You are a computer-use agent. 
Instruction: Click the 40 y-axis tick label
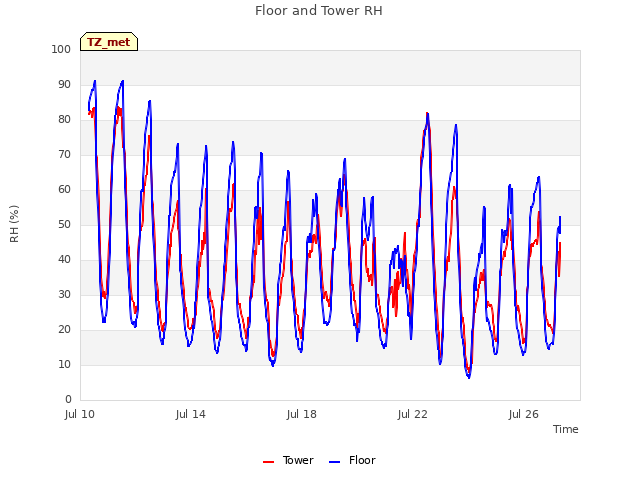point(64,260)
